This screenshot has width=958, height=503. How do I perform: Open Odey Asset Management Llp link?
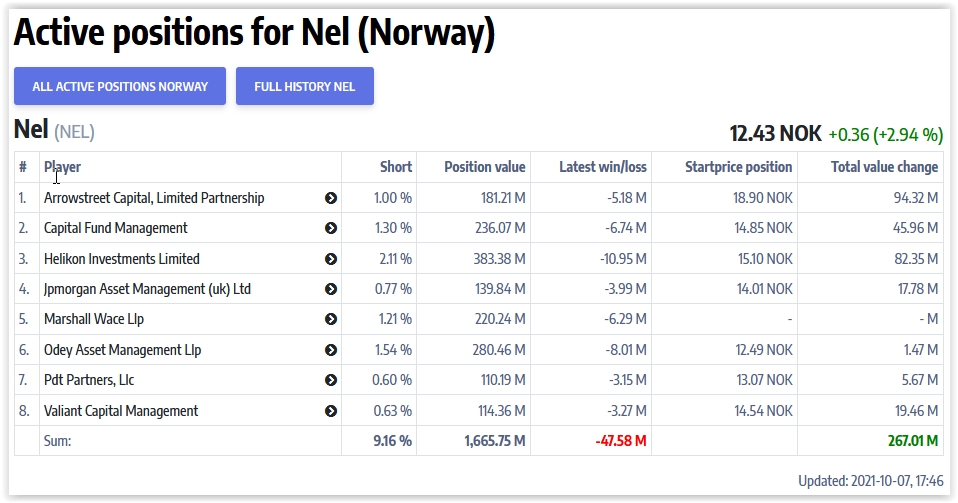tap(122, 350)
